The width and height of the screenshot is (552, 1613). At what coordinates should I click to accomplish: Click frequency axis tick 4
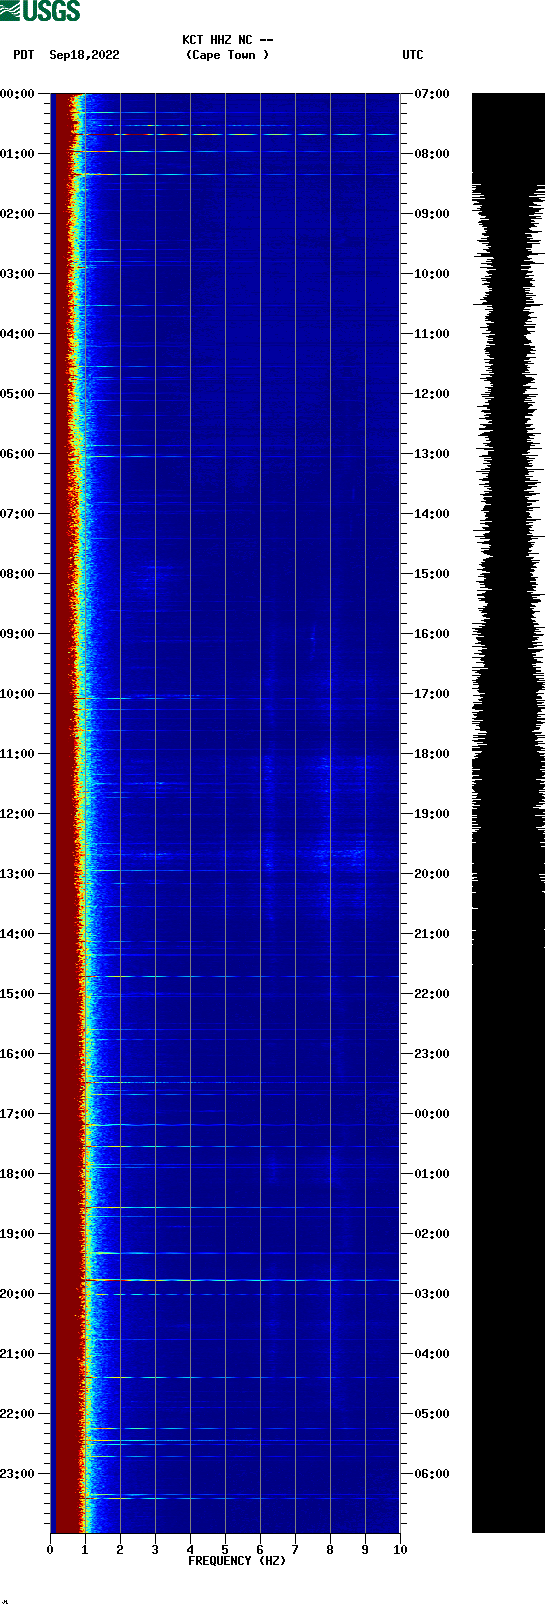tap(190, 1550)
